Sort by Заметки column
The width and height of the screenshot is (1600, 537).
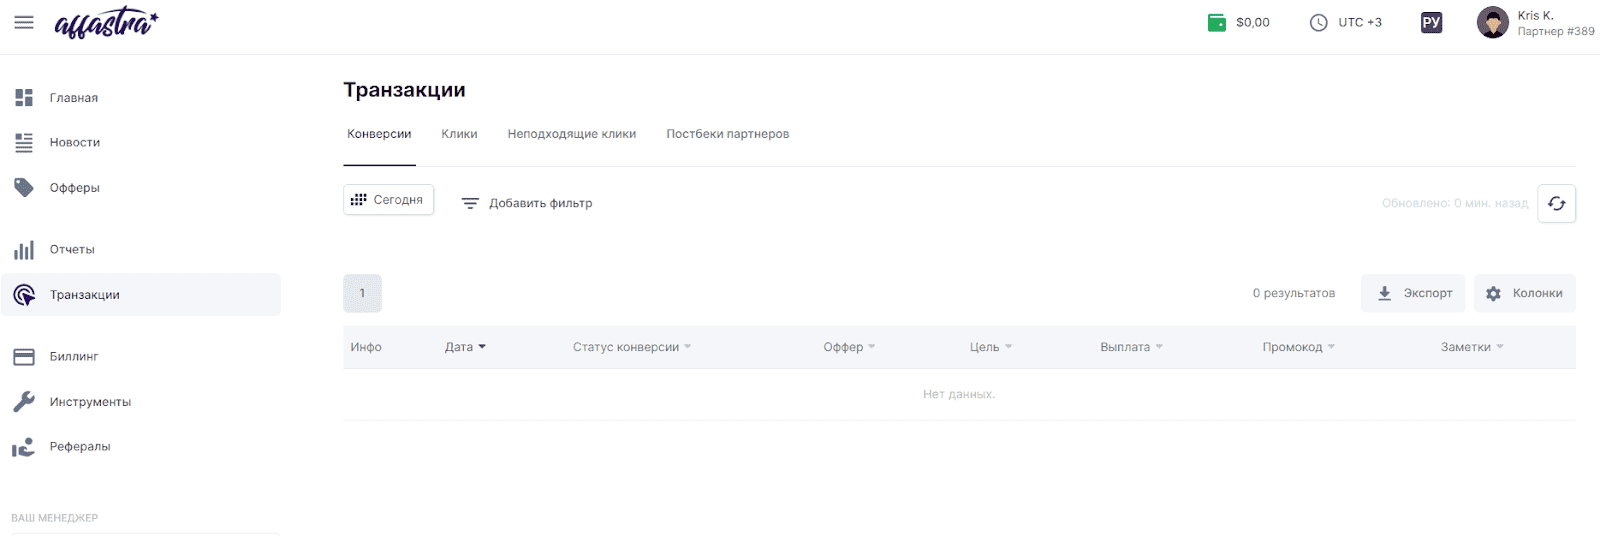coord(1472,347)
